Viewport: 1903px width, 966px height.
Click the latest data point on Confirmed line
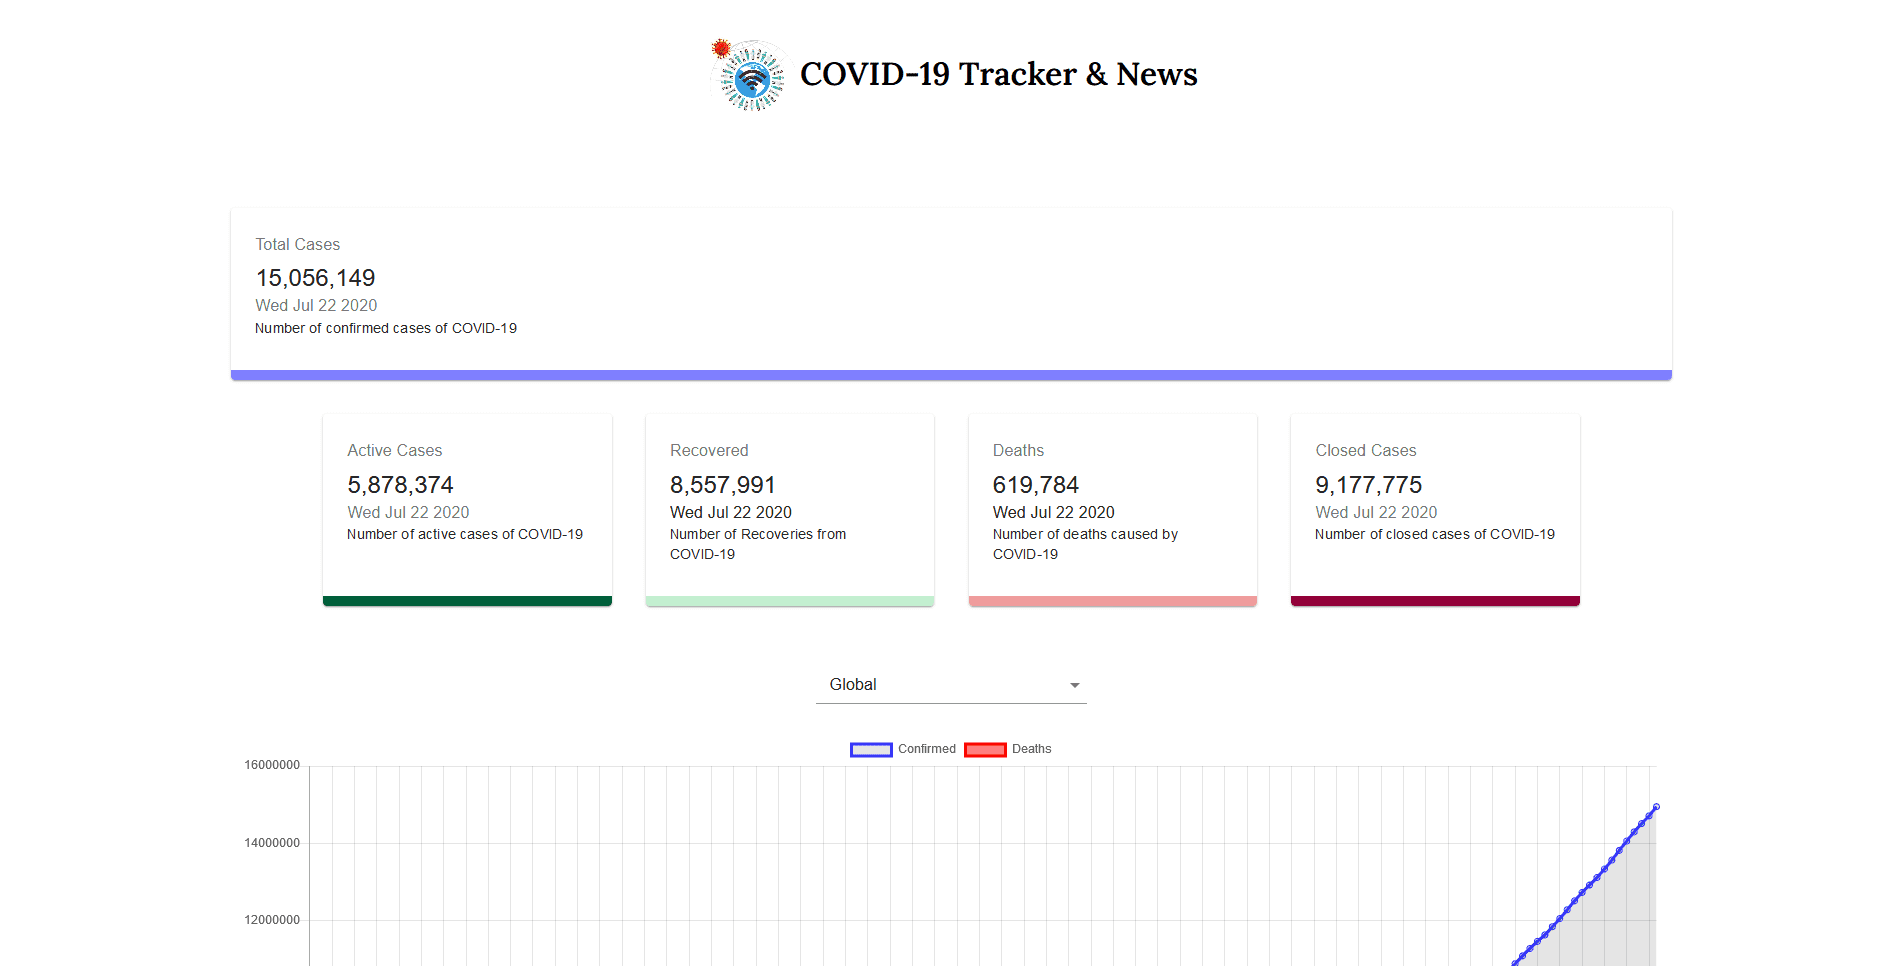tap(1656, 806)
